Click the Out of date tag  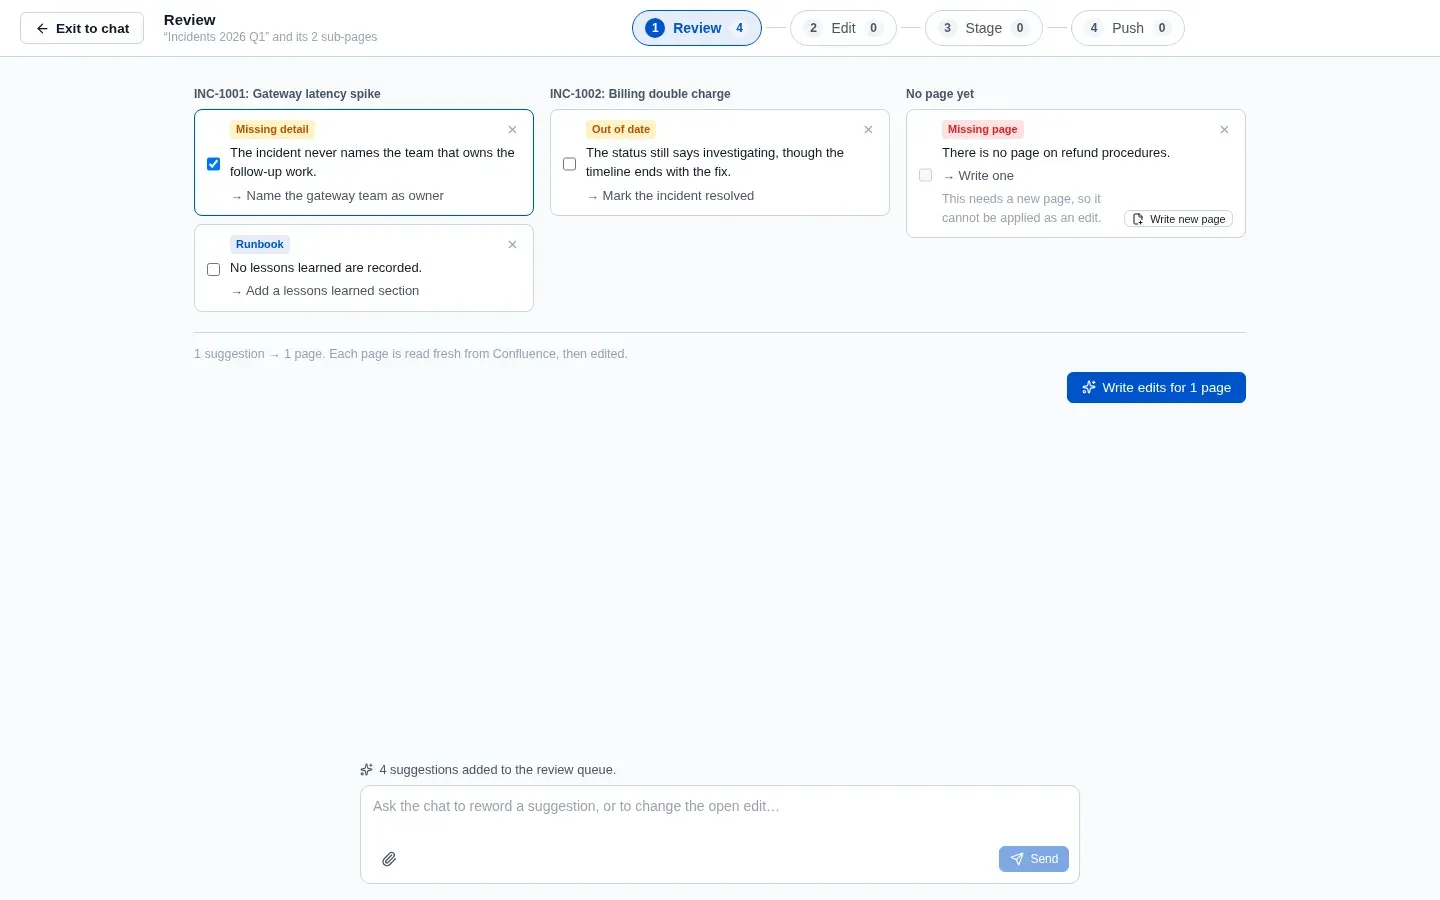[x=621, y=129]
